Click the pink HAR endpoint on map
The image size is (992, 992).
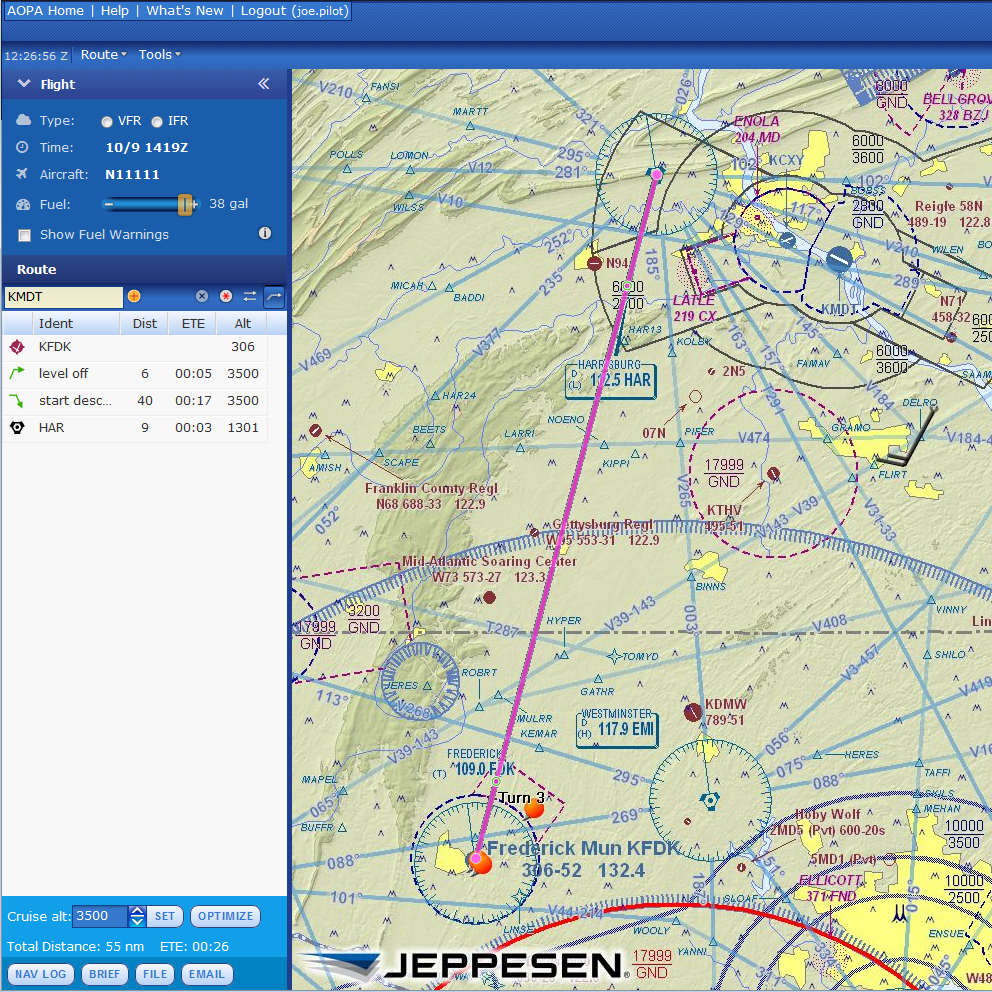657,173
